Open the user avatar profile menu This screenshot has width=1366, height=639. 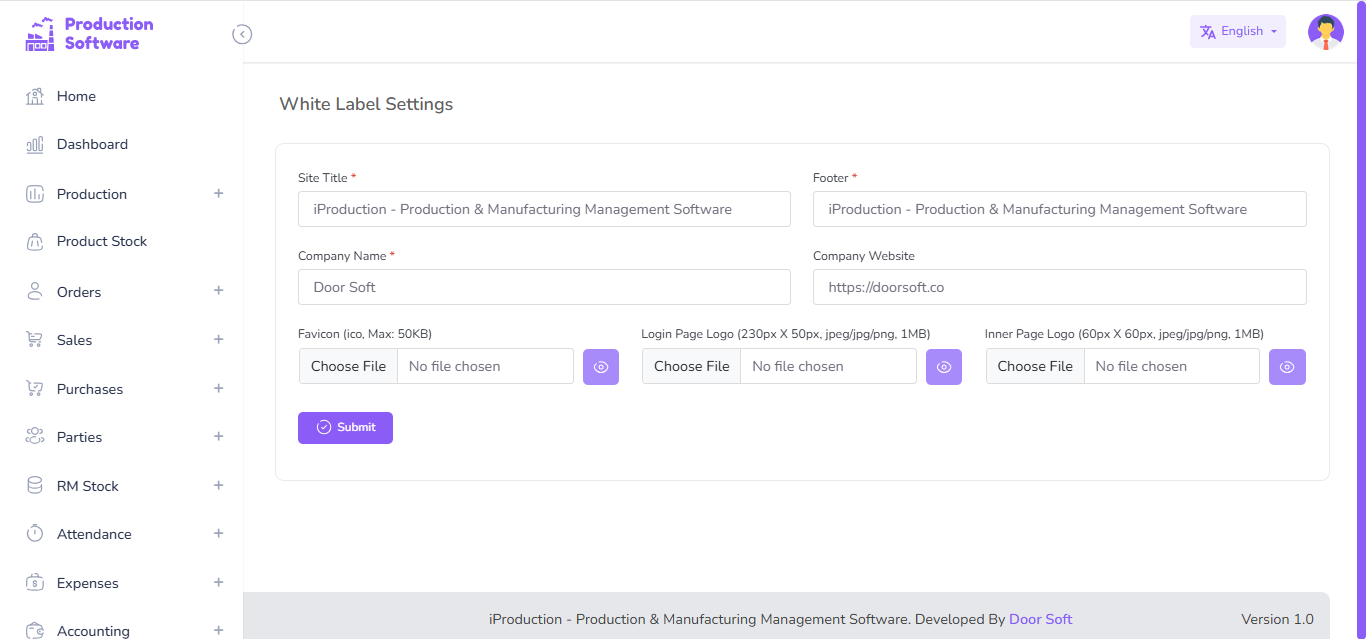(x=1325, y=32)
